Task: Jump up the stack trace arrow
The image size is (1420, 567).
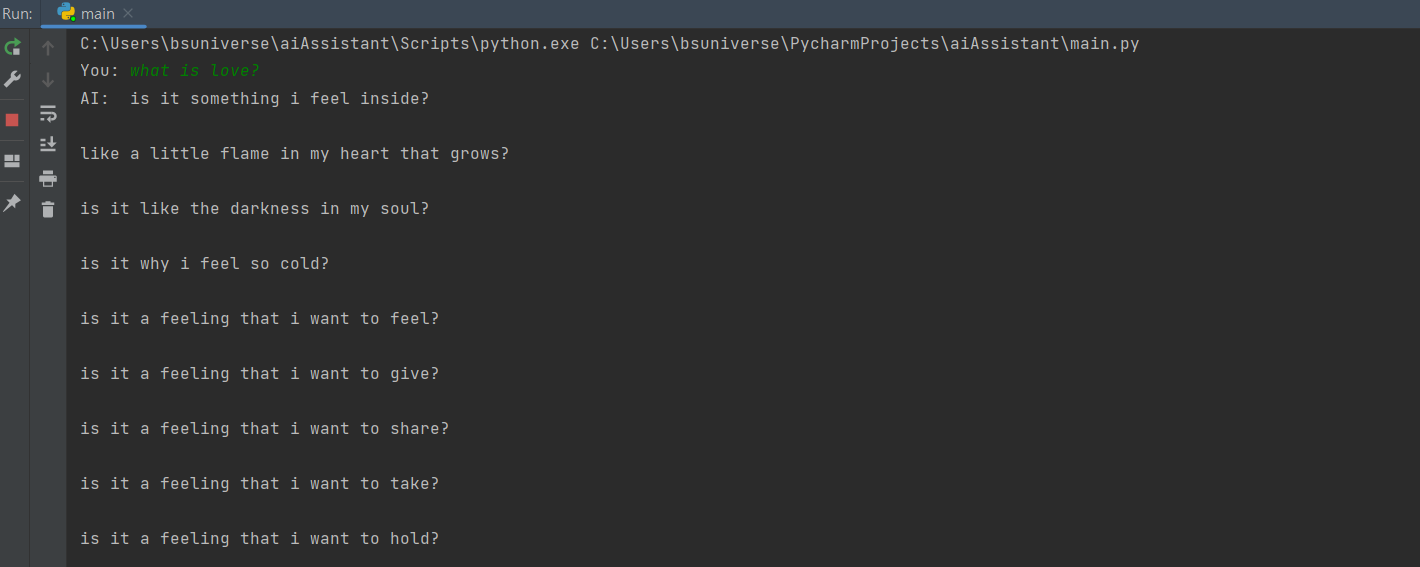Action: [47, 47]
